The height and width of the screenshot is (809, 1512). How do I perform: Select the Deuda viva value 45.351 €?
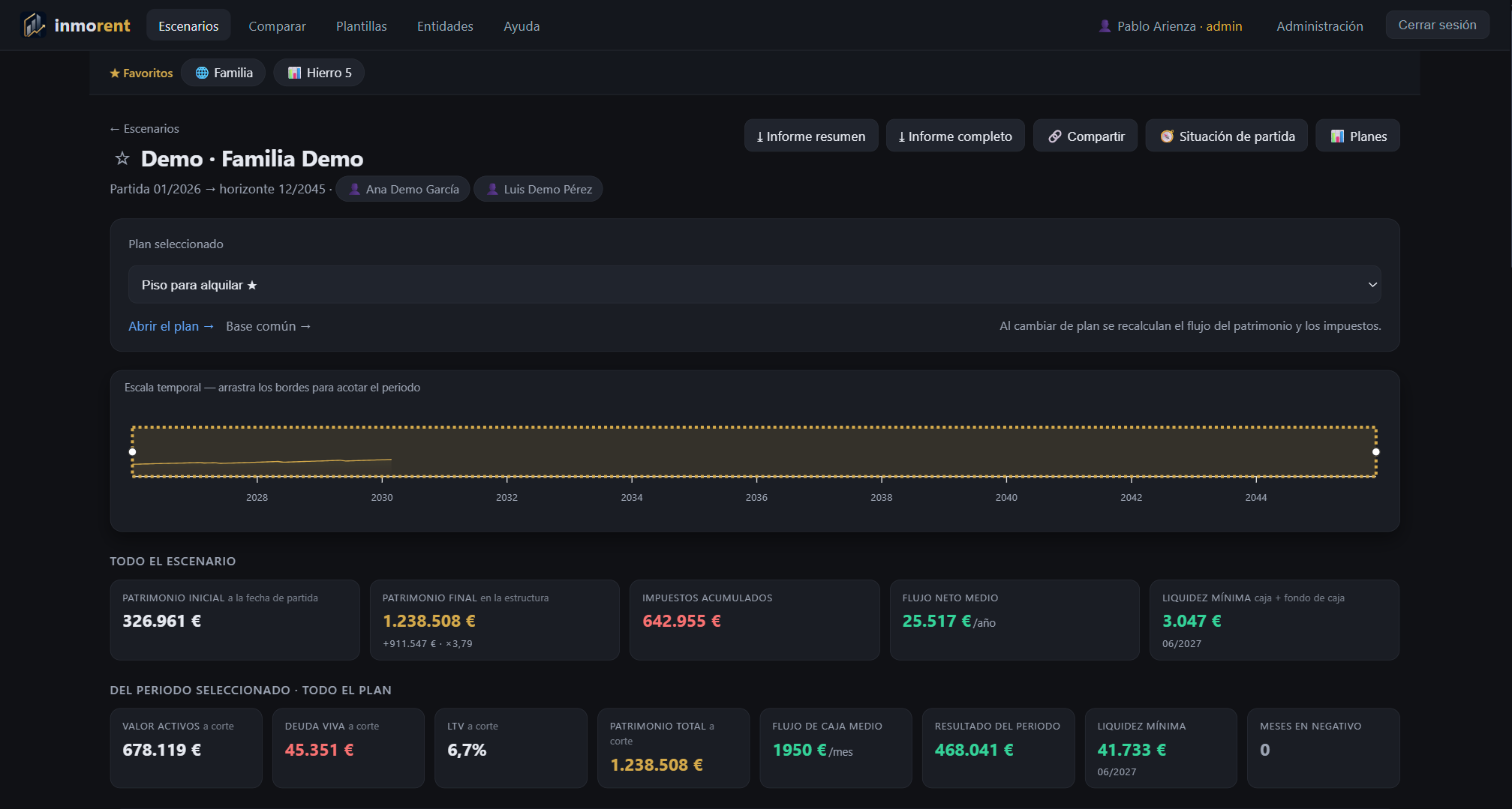(319, 749)
